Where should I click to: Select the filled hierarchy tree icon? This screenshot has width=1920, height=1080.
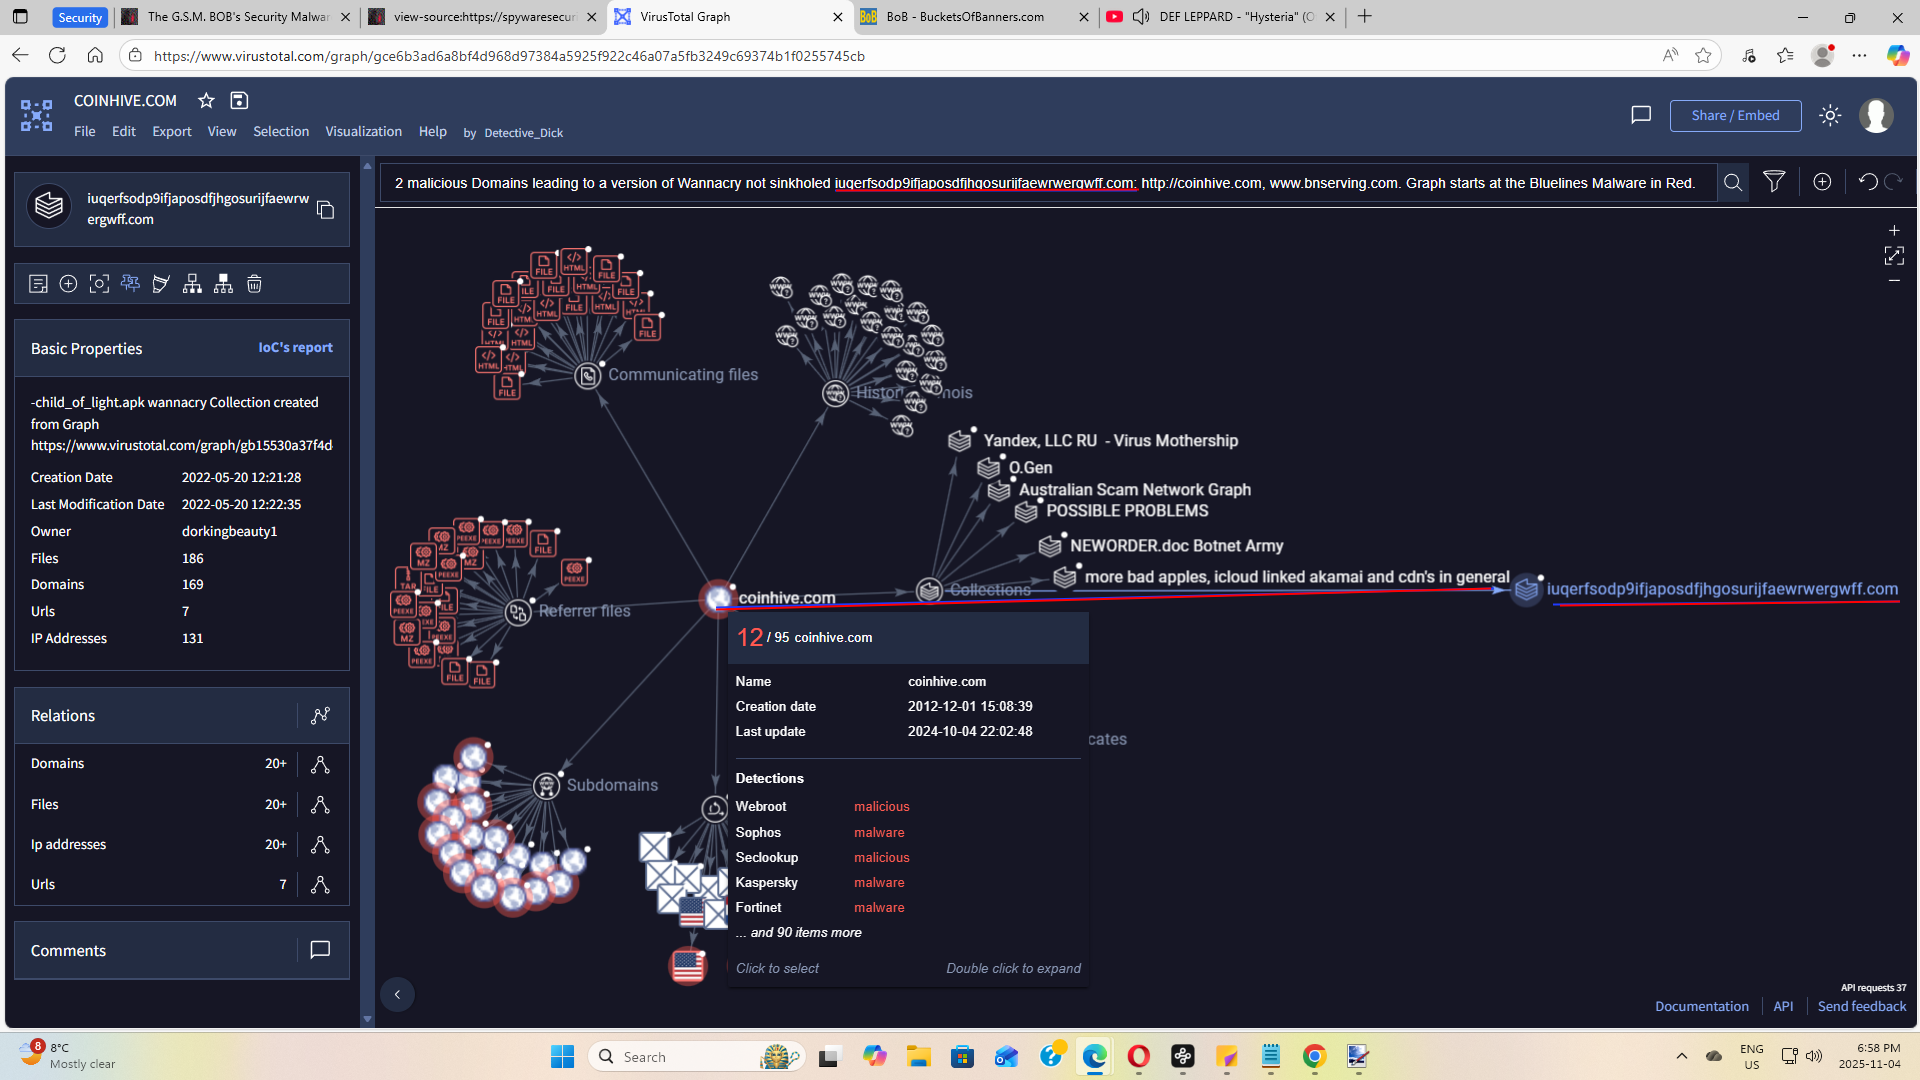[x=223, y=284]
